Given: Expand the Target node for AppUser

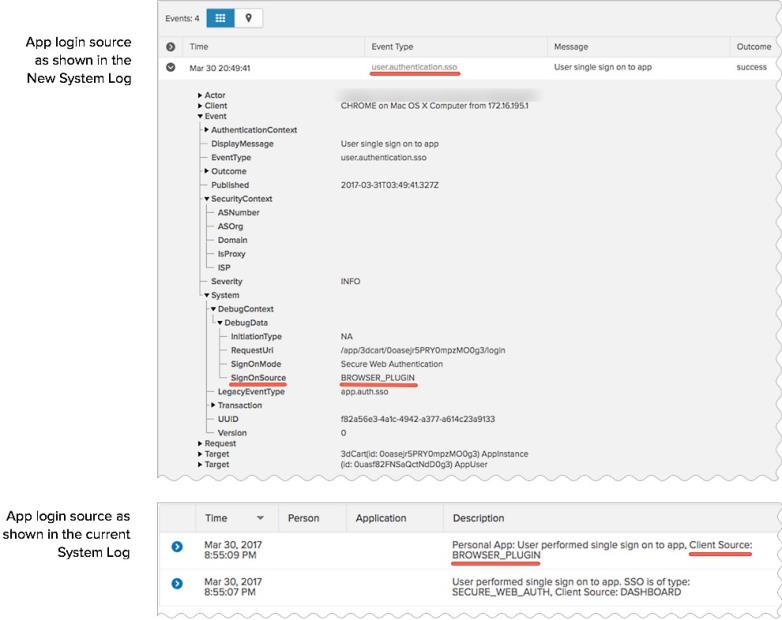Looking at the screenshot, I should coord(200,464).
